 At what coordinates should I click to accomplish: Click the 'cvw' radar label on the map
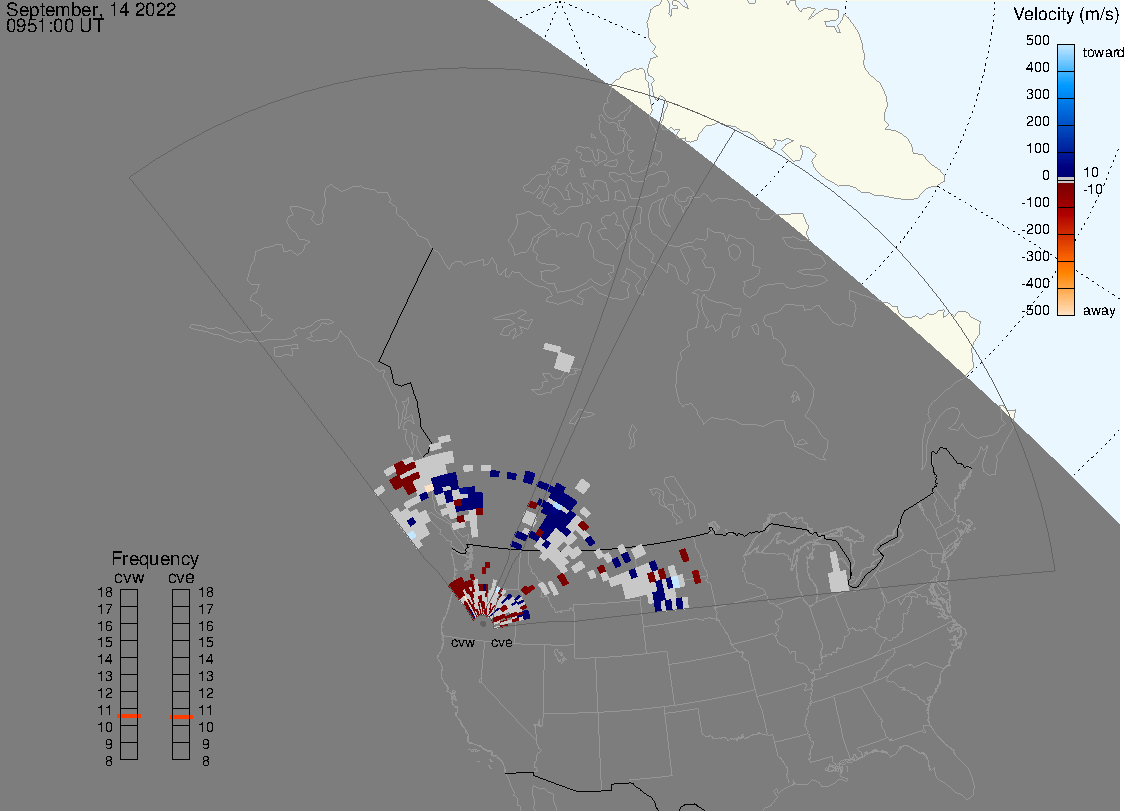click(x=463, y=642)
